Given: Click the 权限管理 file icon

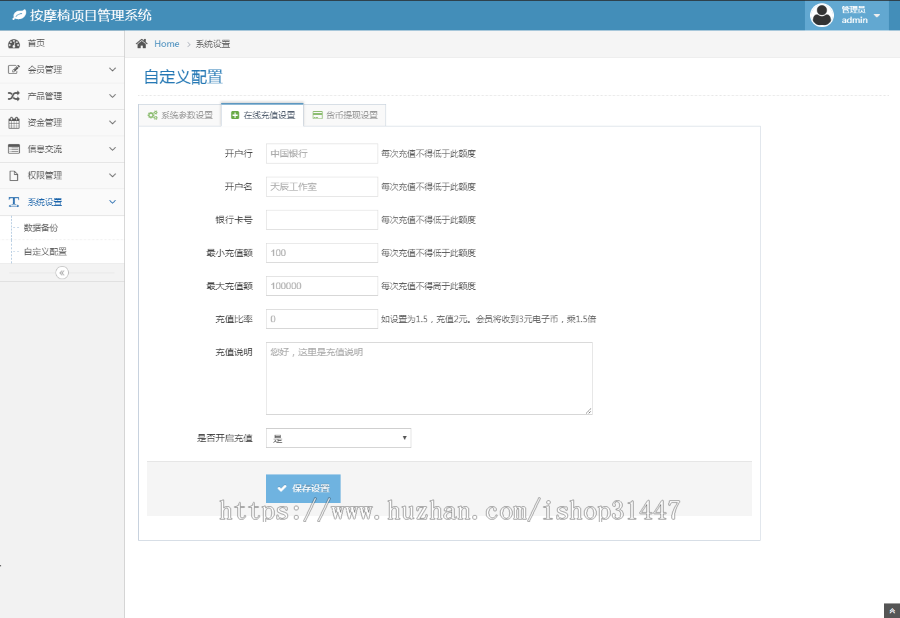Looking at the screenshot, I should coord(14,176).
